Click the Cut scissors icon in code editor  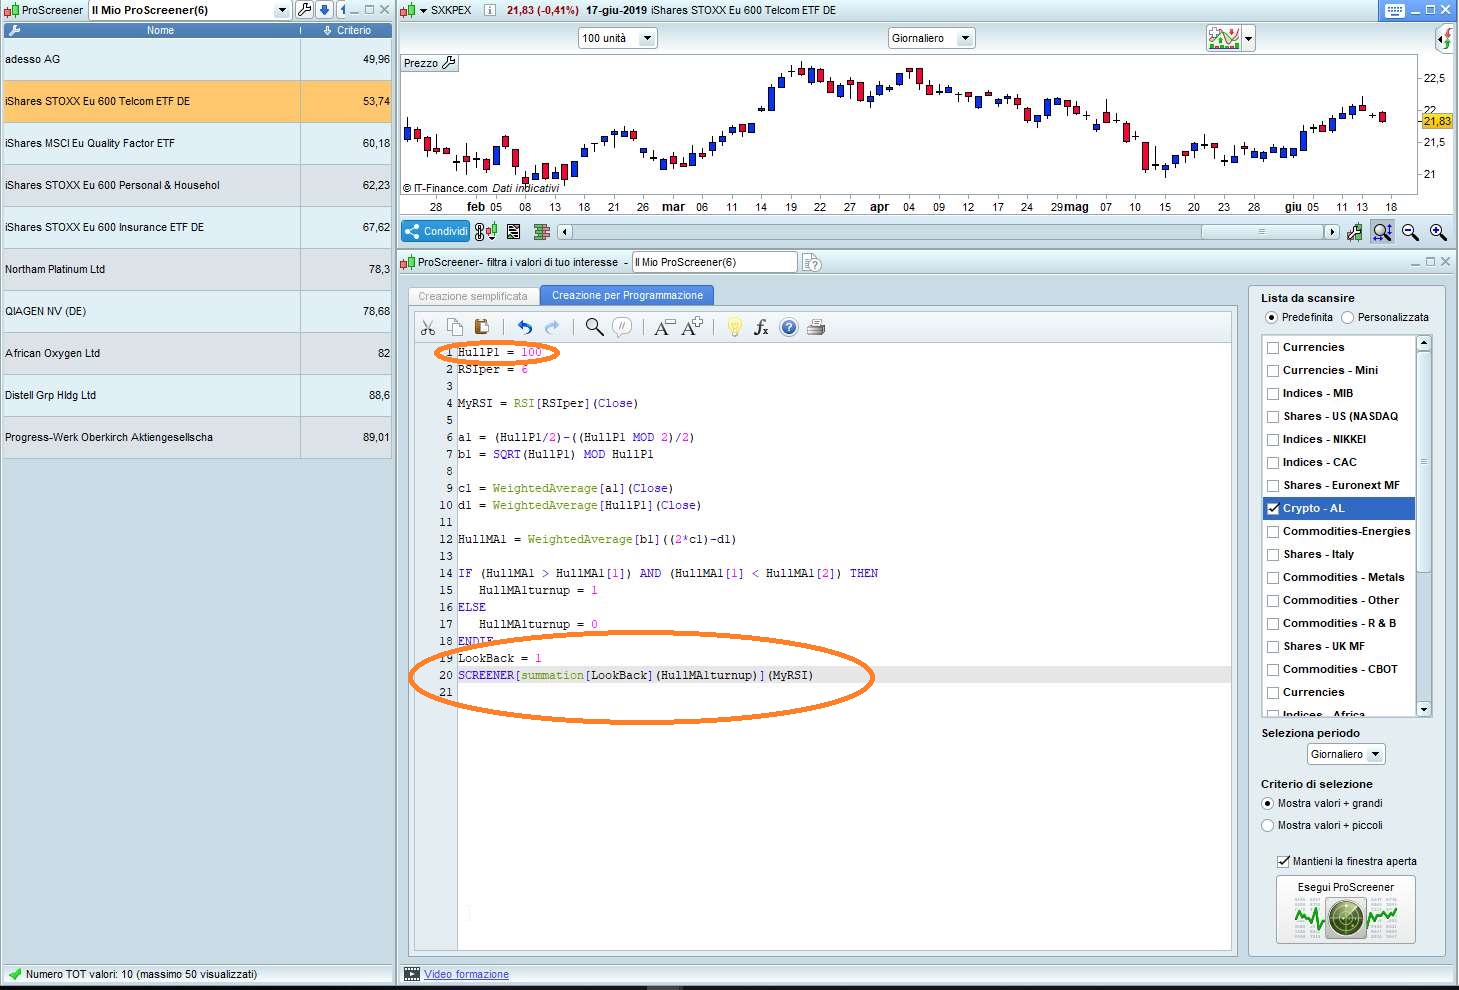pos(428,327)
